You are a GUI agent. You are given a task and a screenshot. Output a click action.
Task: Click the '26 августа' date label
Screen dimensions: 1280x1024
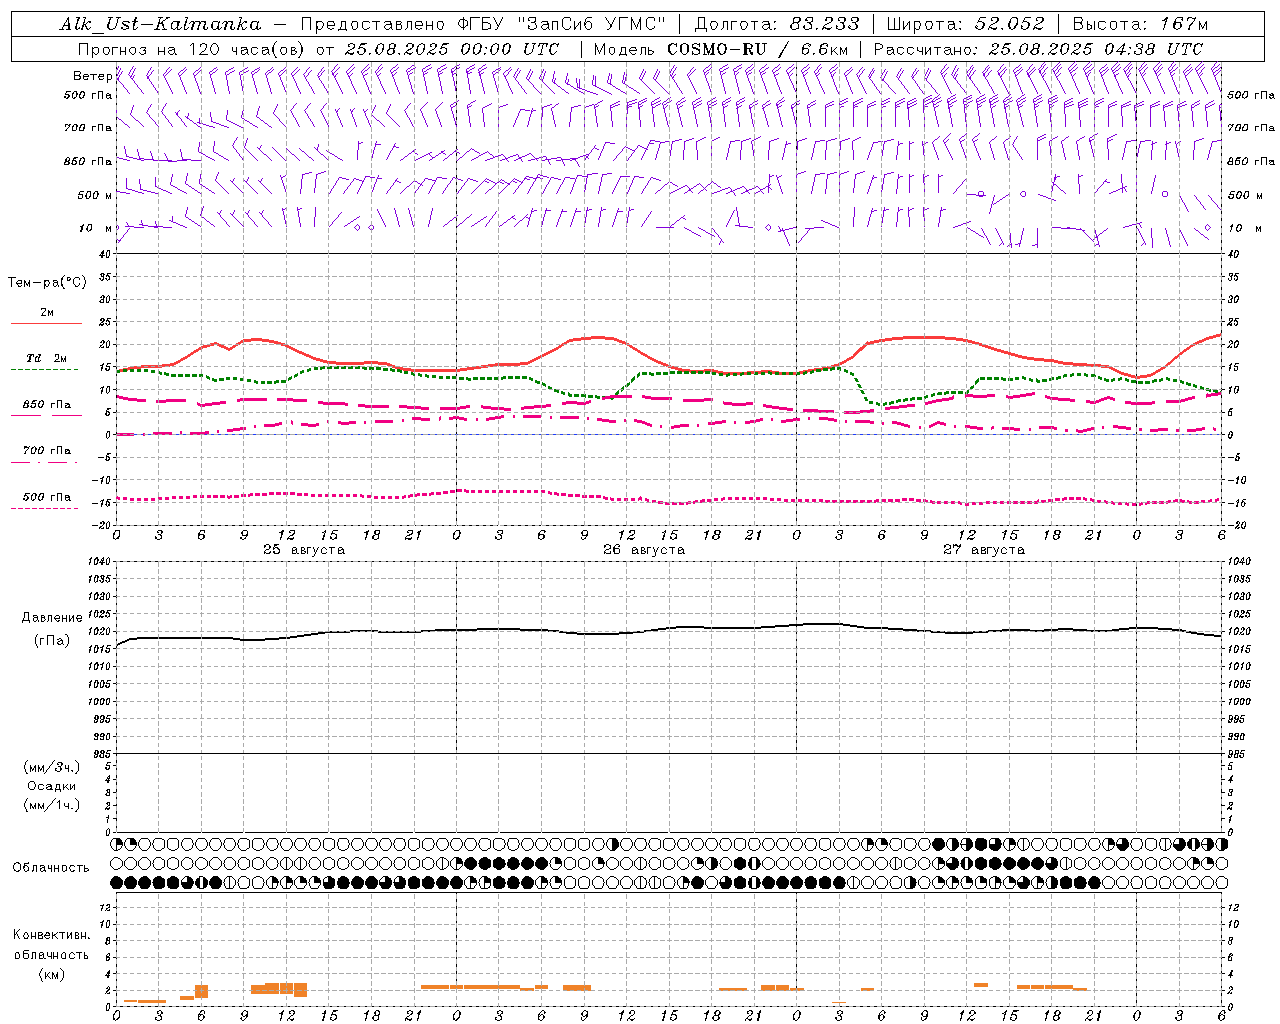coord(644,550)
